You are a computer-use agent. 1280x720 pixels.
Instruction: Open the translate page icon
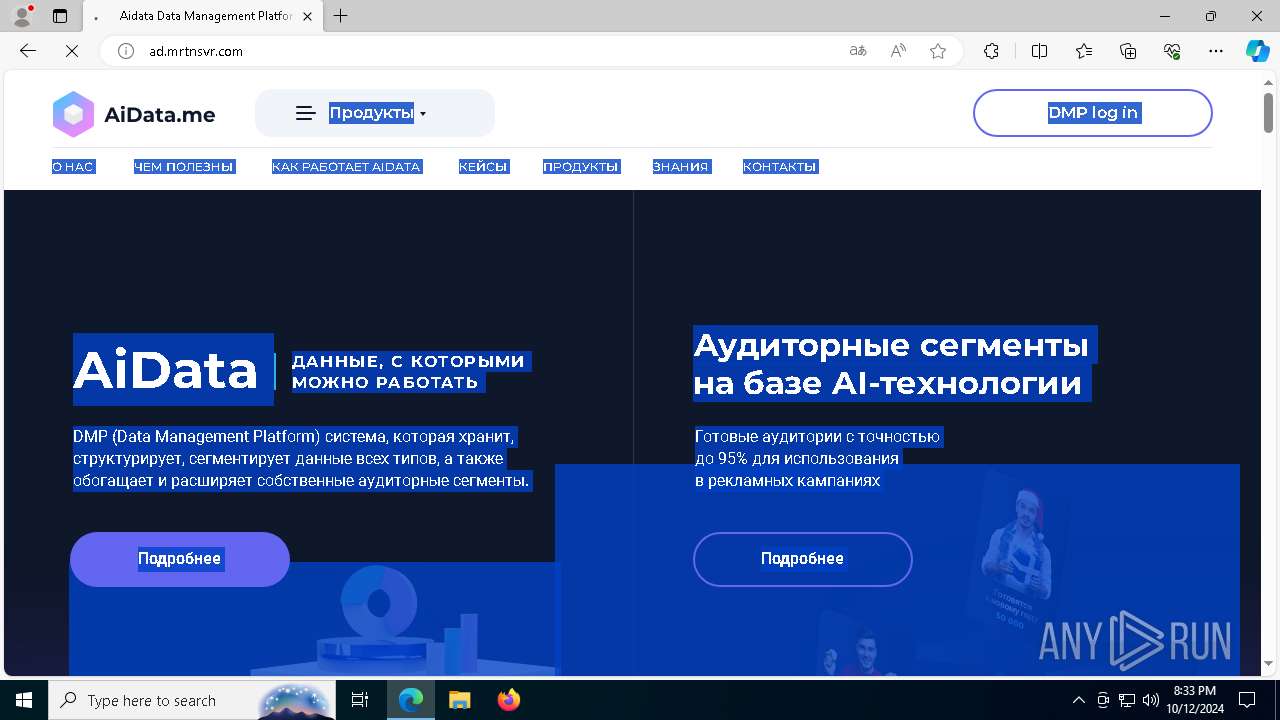pyautogui.click(x=858, y=51)
